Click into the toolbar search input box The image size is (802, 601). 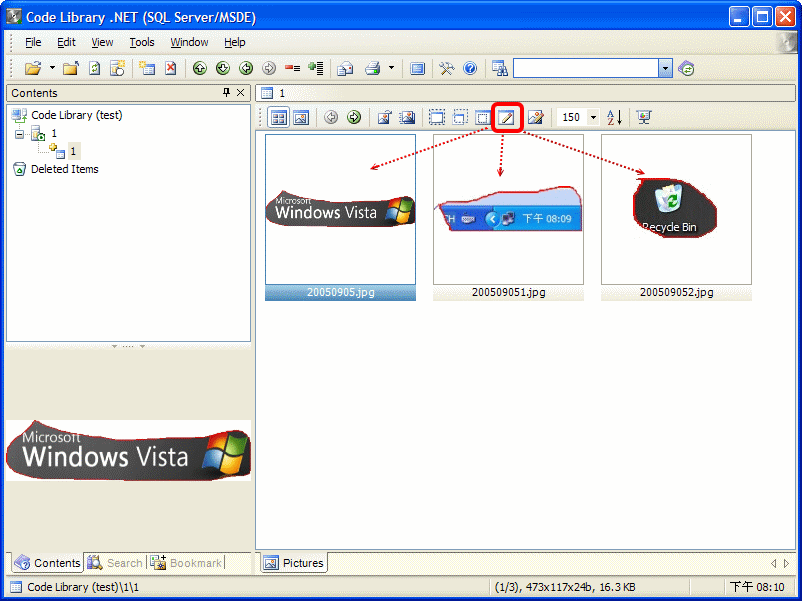click(586, 68)
